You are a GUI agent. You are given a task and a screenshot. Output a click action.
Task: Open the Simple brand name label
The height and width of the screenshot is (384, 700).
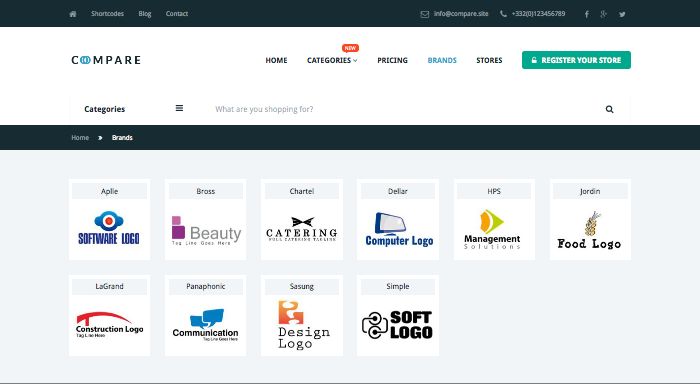click(398, 286)
